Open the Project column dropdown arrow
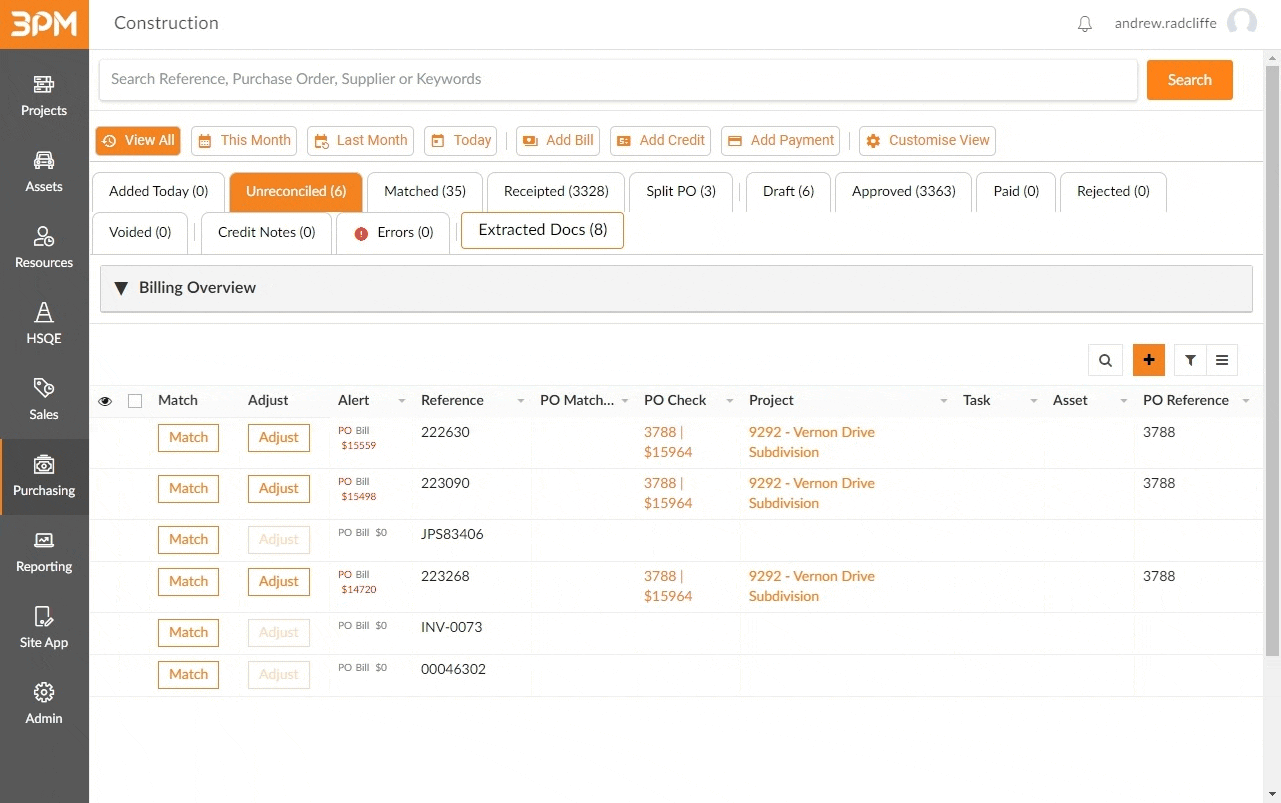Screen dimensions: 1281x803 coord(943,401)
